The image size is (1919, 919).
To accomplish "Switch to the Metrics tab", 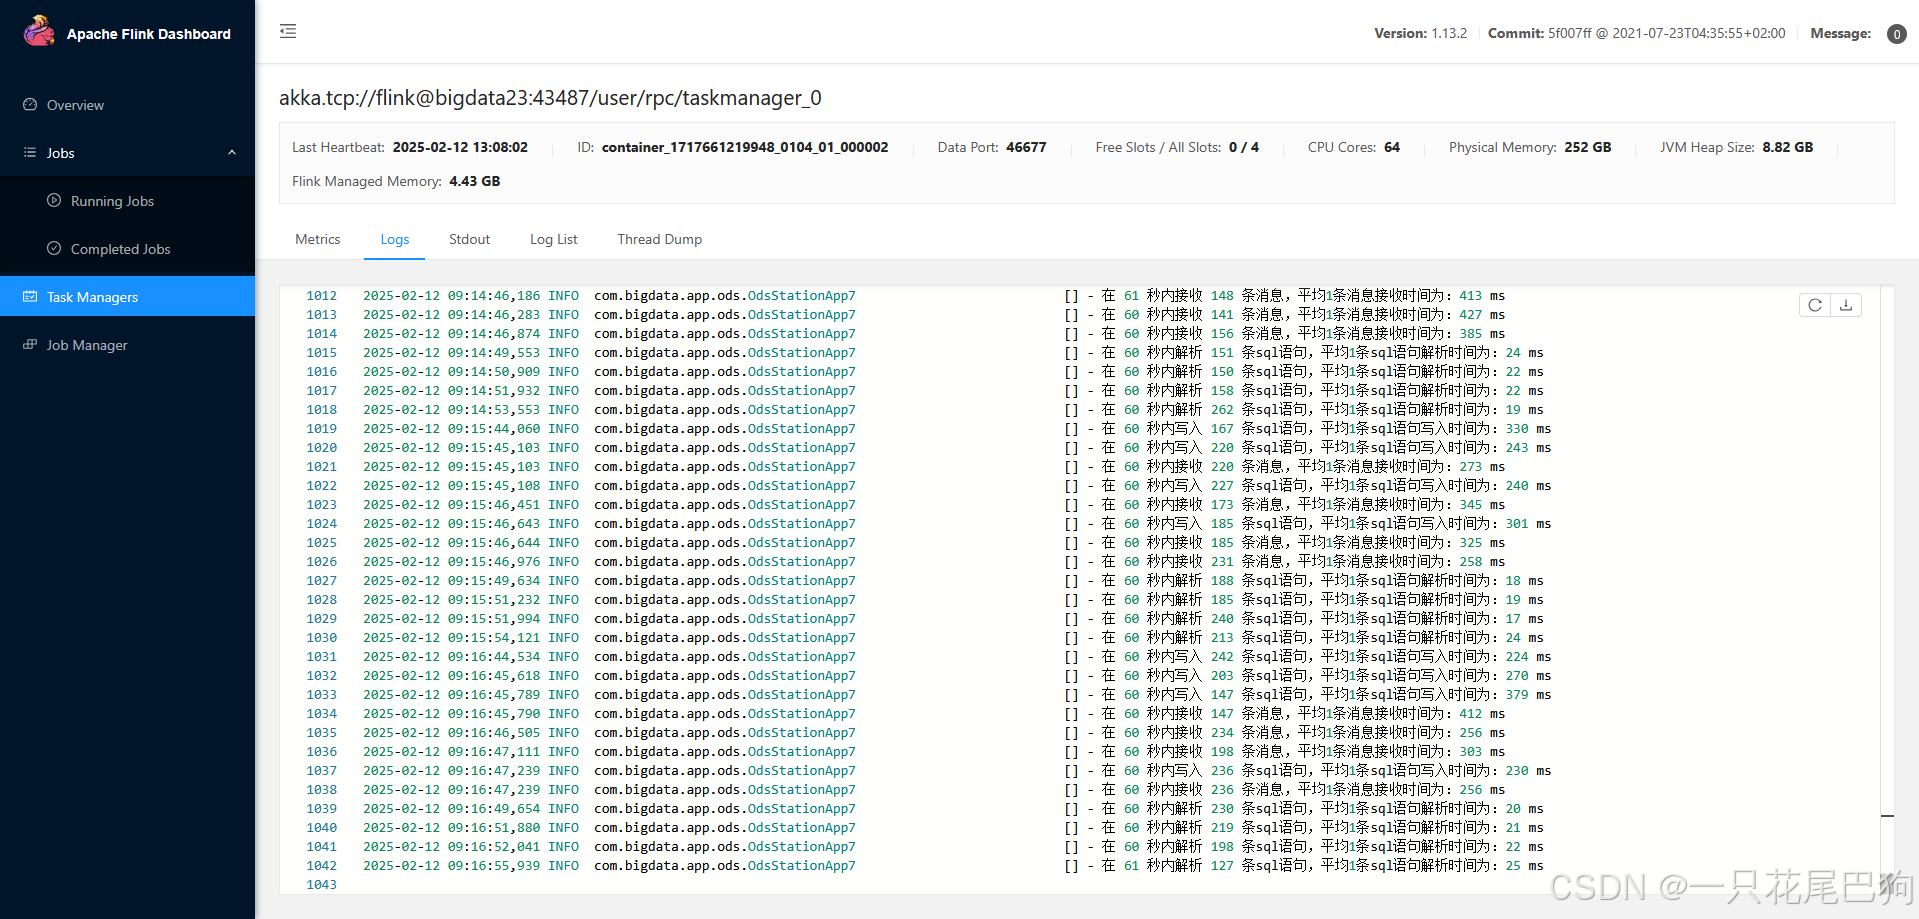I will coord(318,239).
